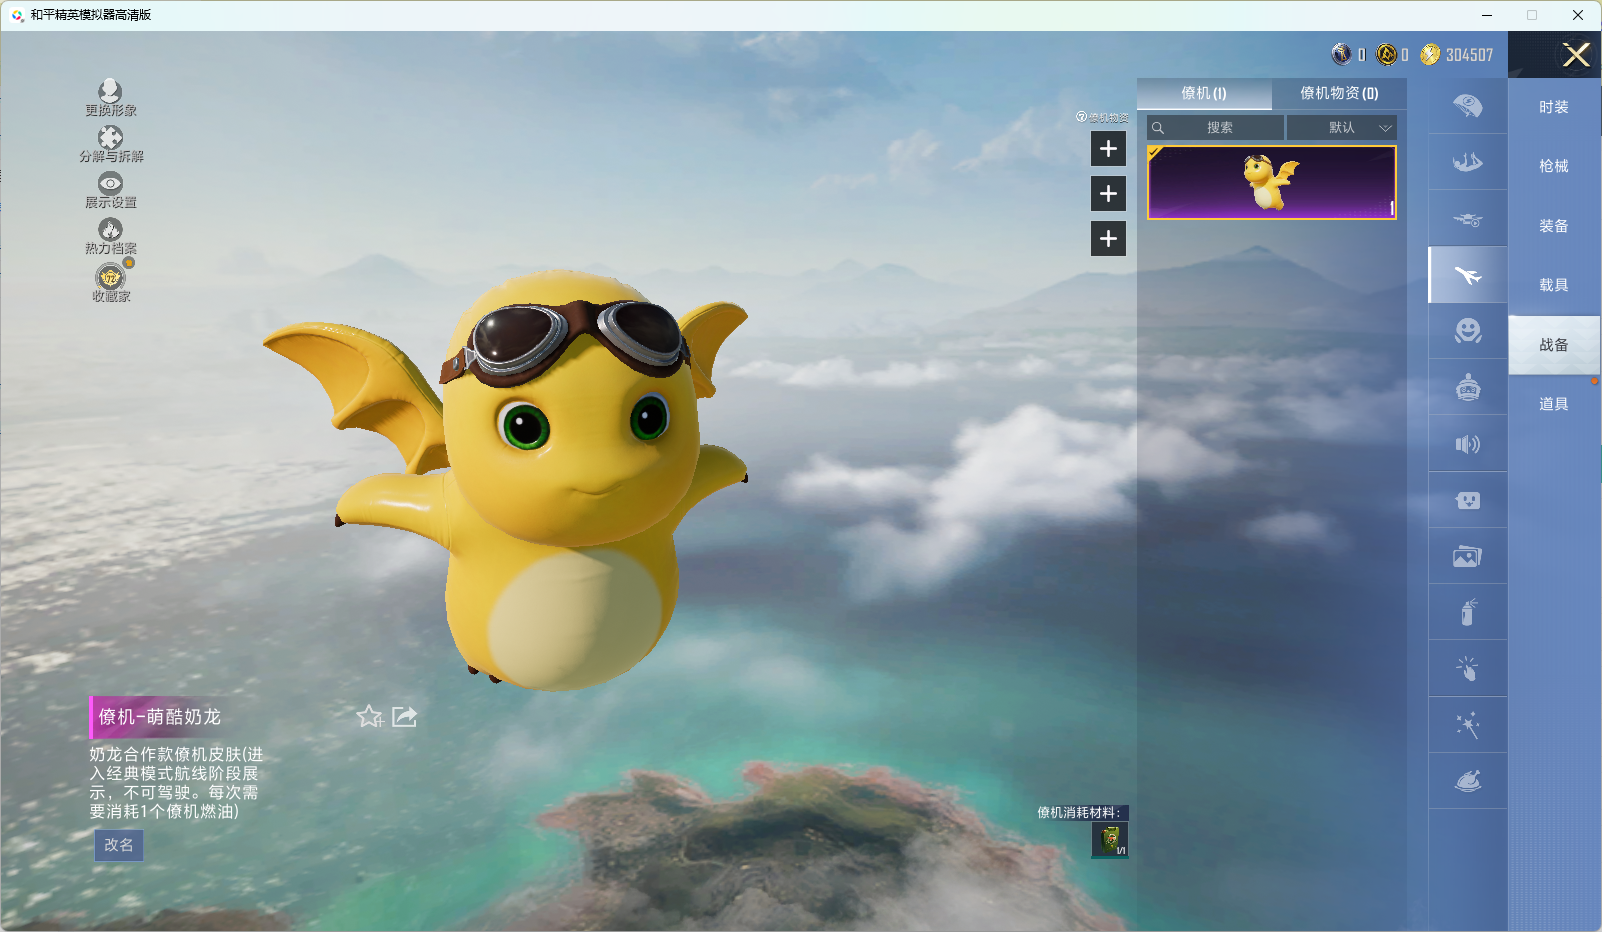Viewport: 1602px width, 932px height.
Task: Close the inventory with white X
Action: pyautogui.click(x=1576, y=55)
